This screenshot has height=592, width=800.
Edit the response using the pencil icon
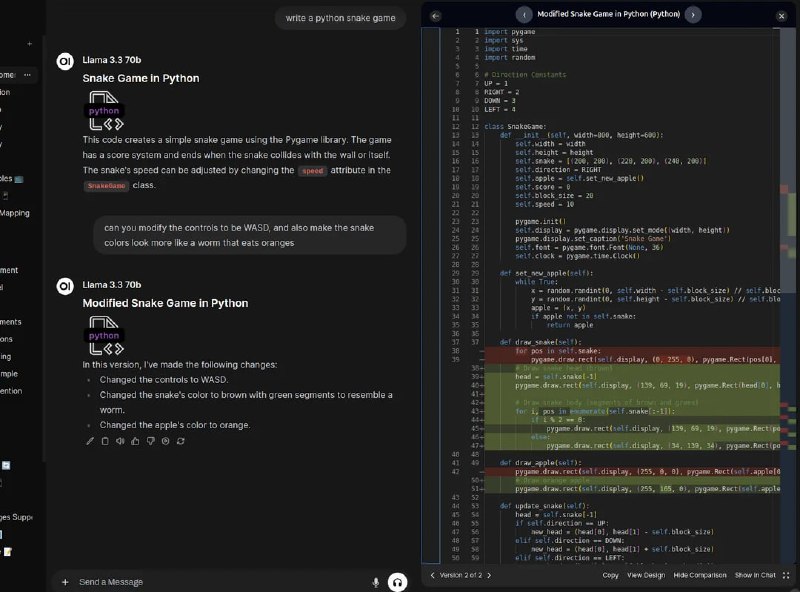point(90,441)
